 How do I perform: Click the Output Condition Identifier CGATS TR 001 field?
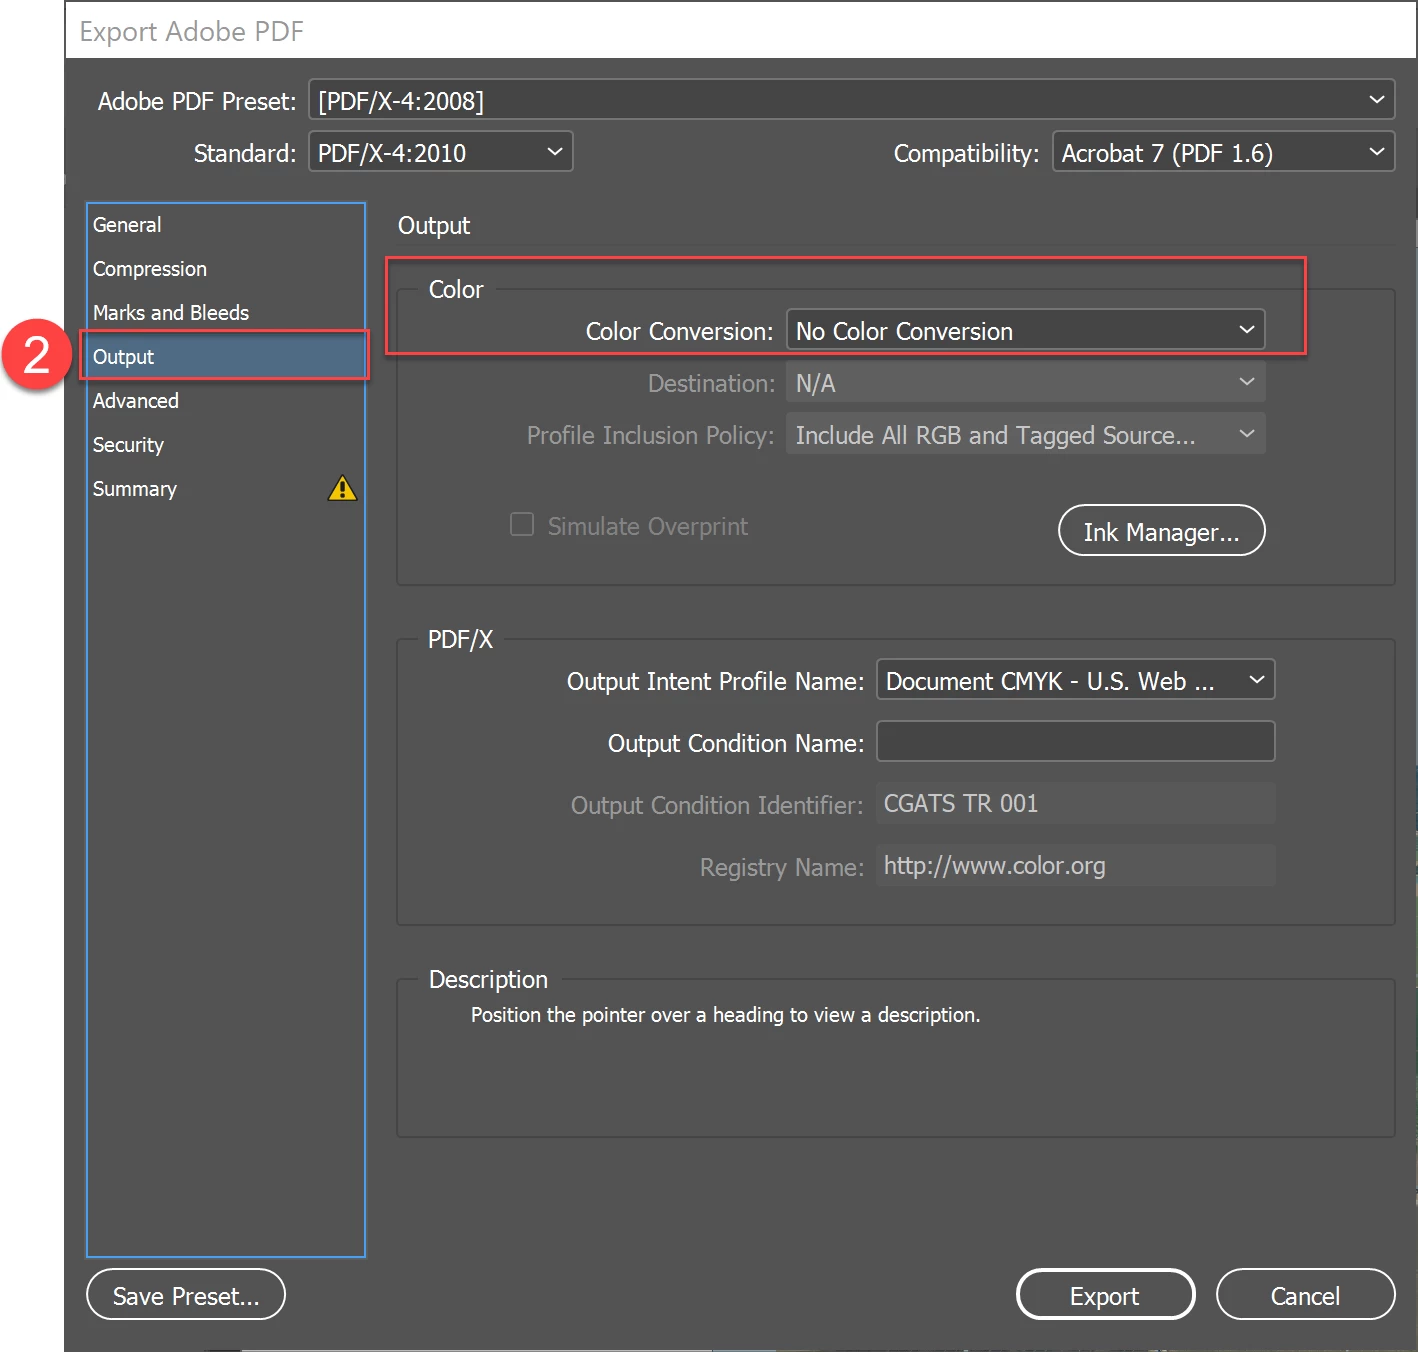pyautogui.click(x=1075, y=804)
